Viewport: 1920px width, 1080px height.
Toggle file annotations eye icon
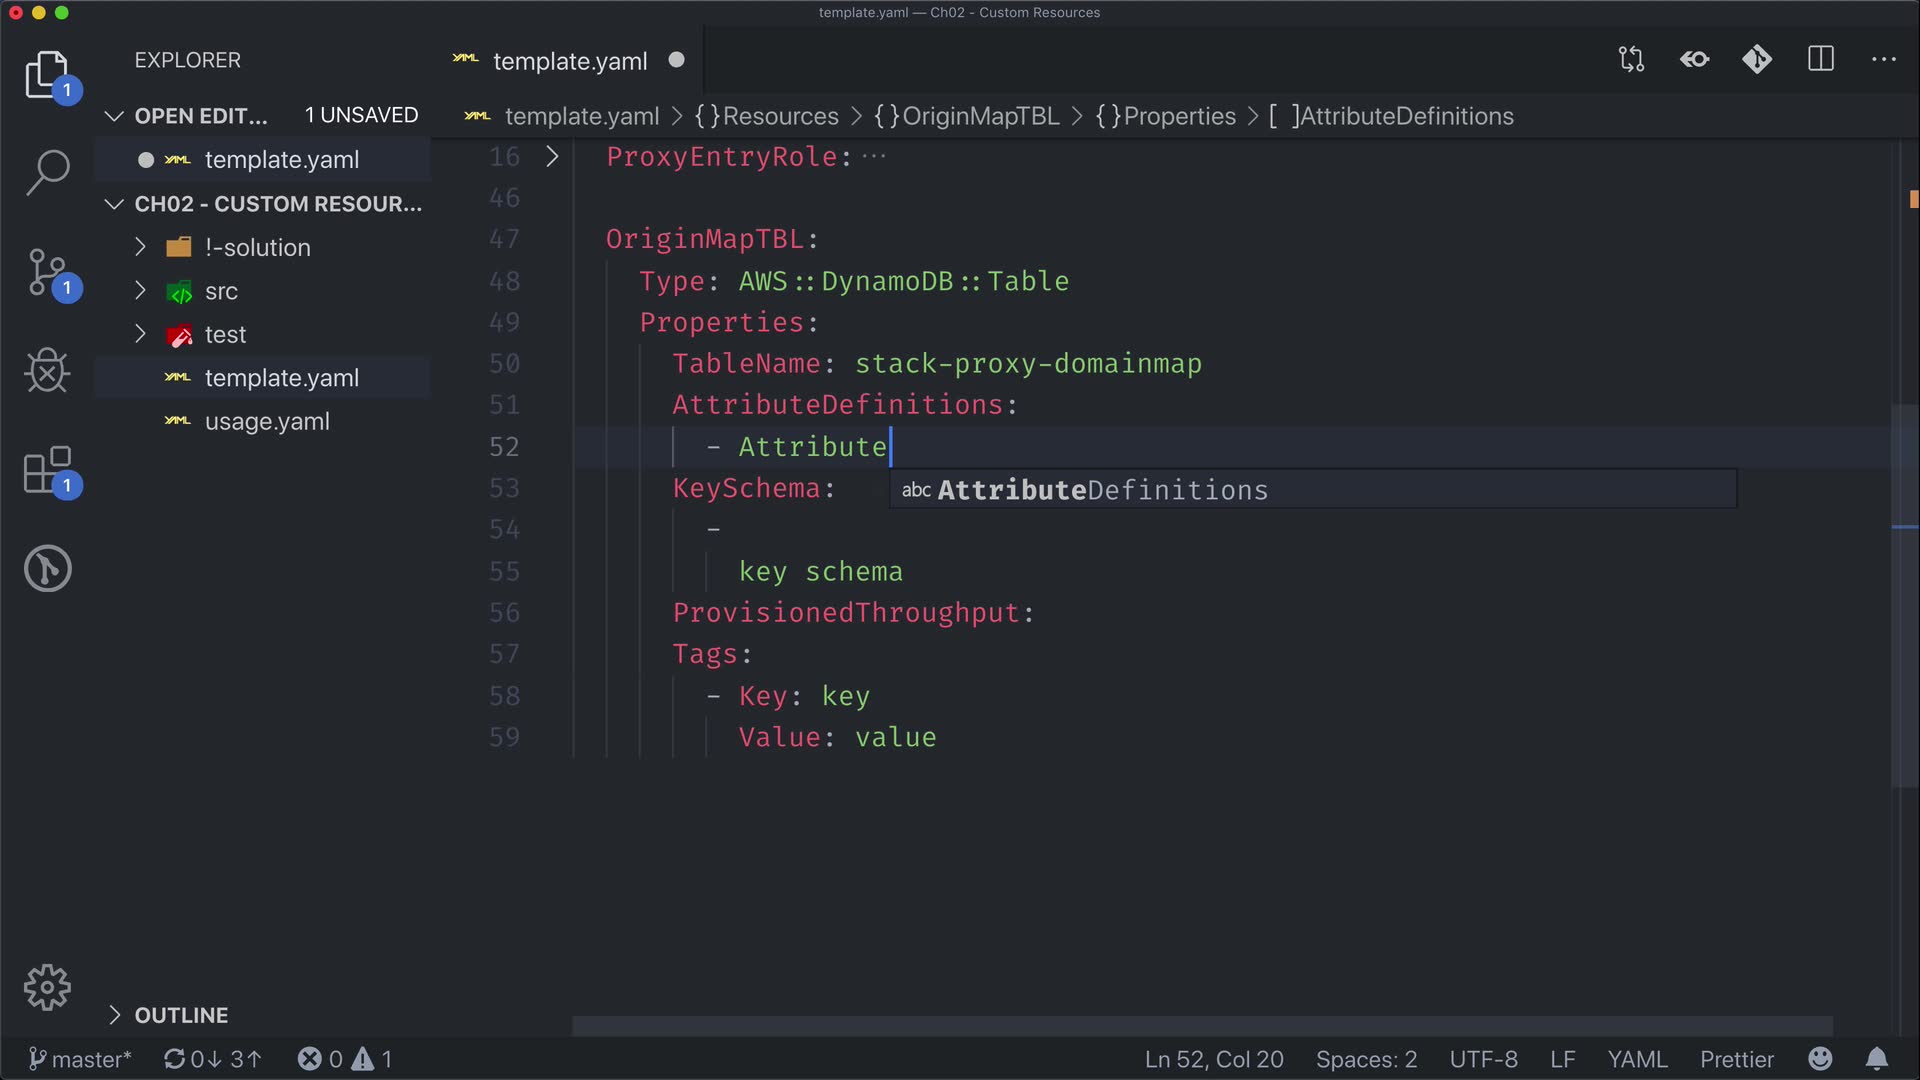point(1694,60)
